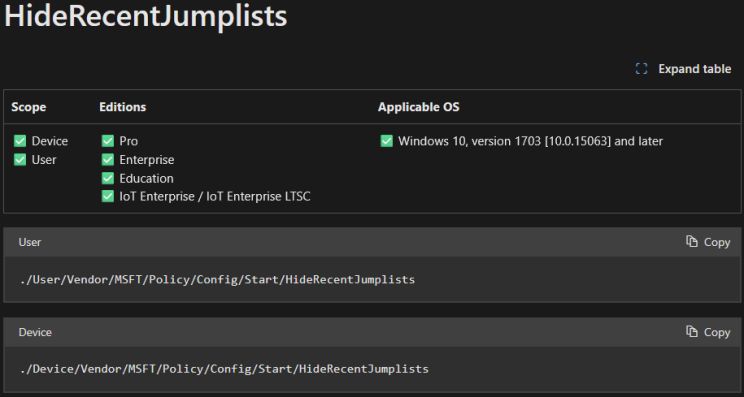Click the Applicable OS column header

point(418,107)
